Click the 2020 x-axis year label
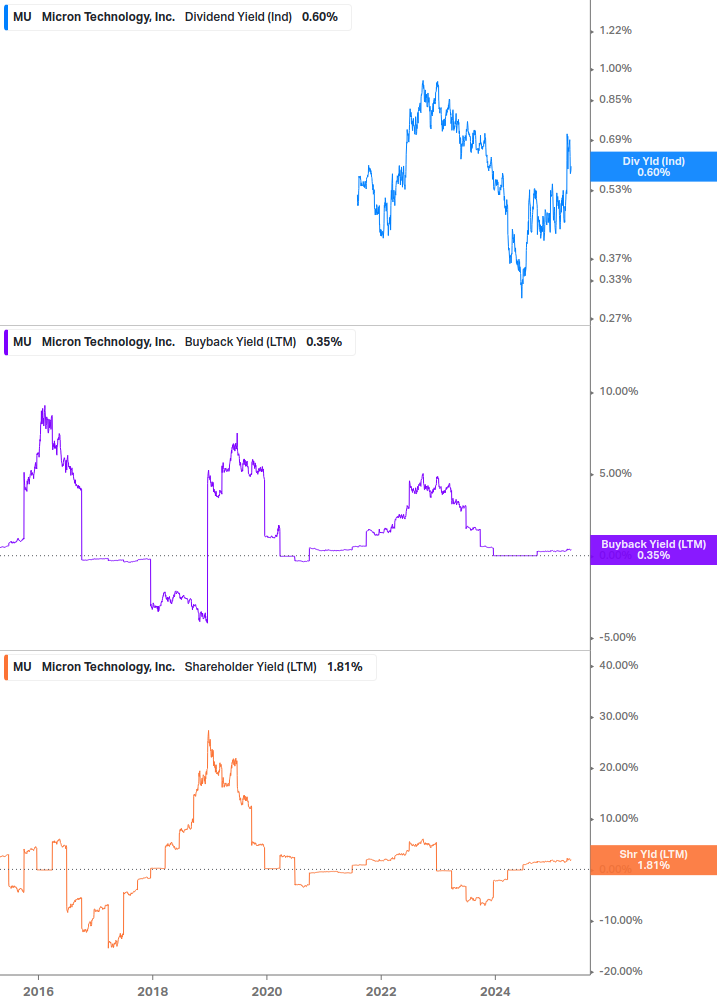The width and height of the screenshot is (717, 1005). (x=267, y=992)
